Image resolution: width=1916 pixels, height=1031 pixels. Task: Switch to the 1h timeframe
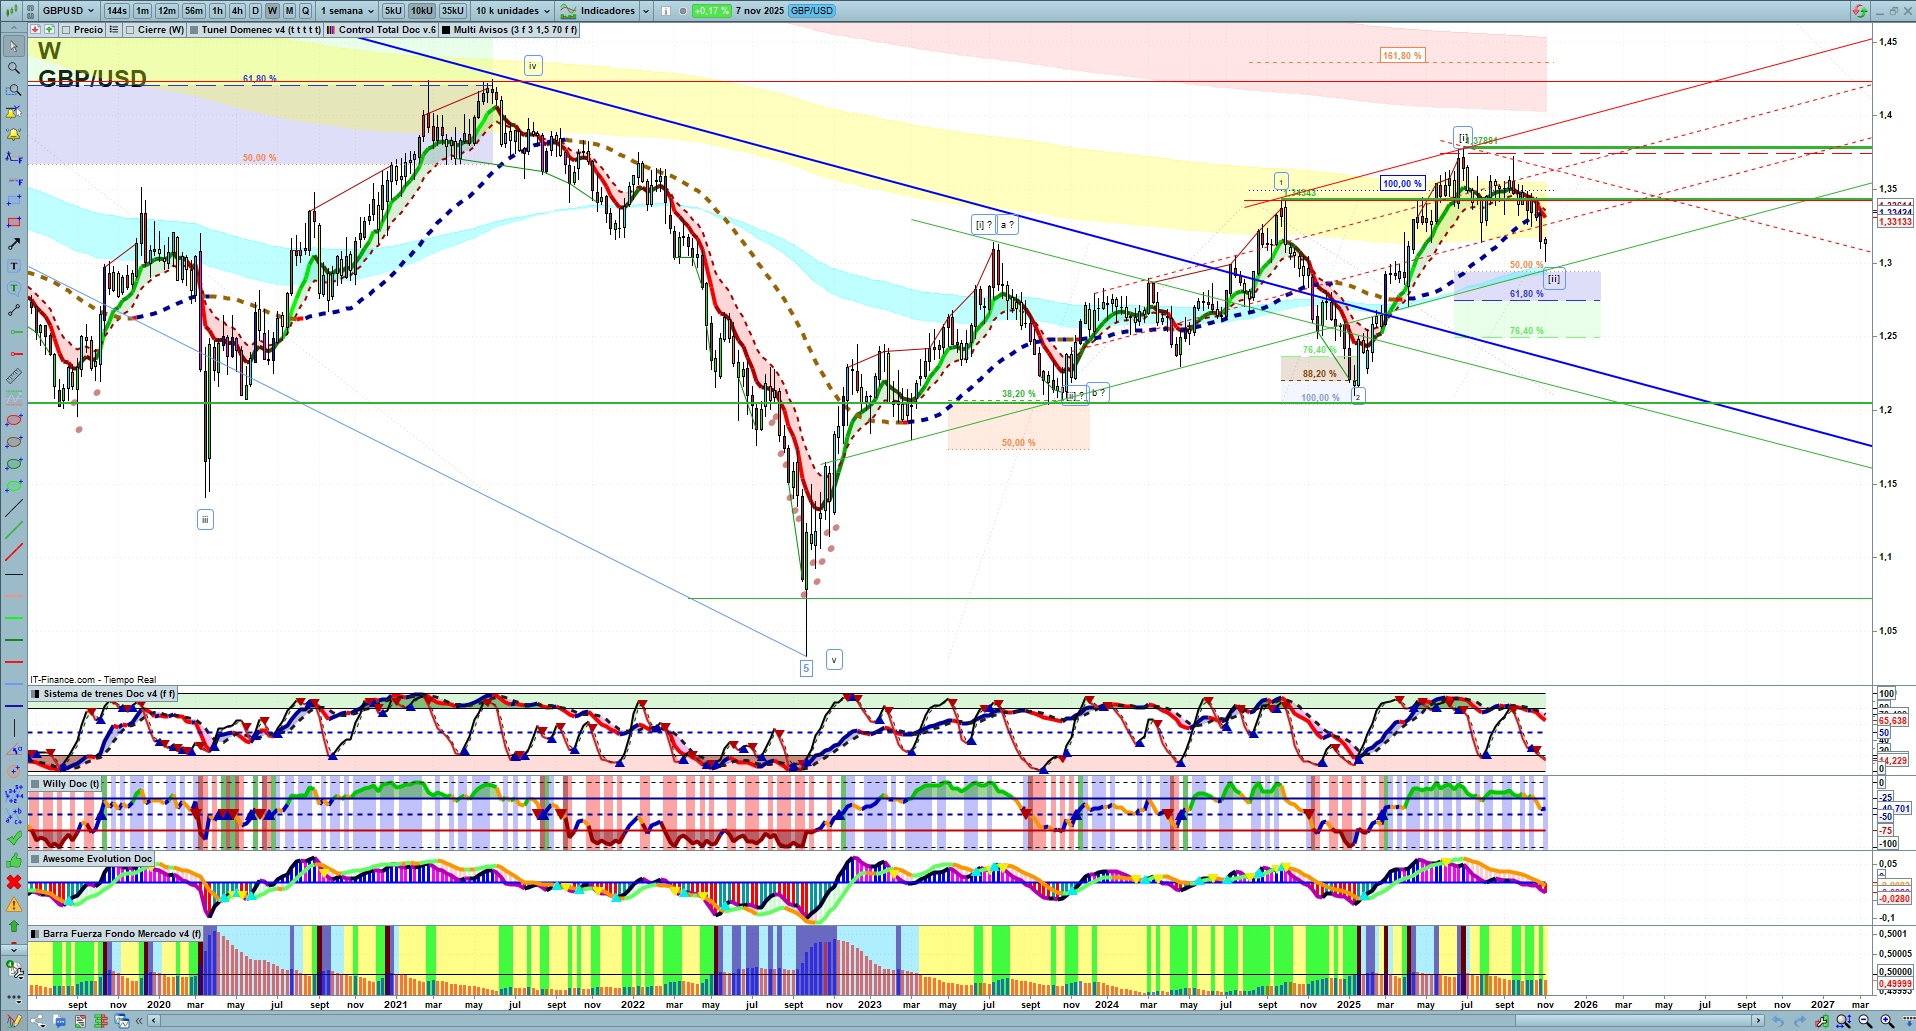pos(217,11)
